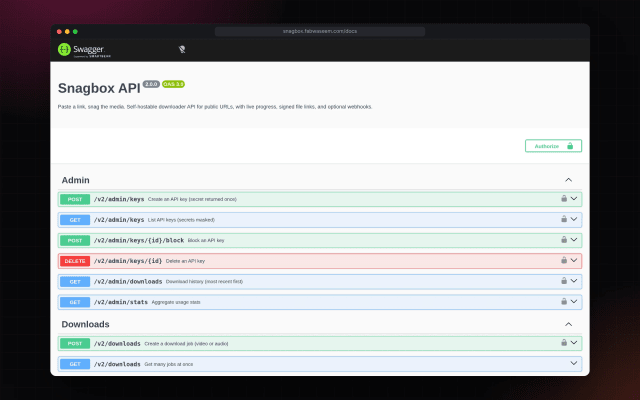Click lock icon on the keys/{id}/block row
This screenshot has width=640, height=400.
point(564,240)
